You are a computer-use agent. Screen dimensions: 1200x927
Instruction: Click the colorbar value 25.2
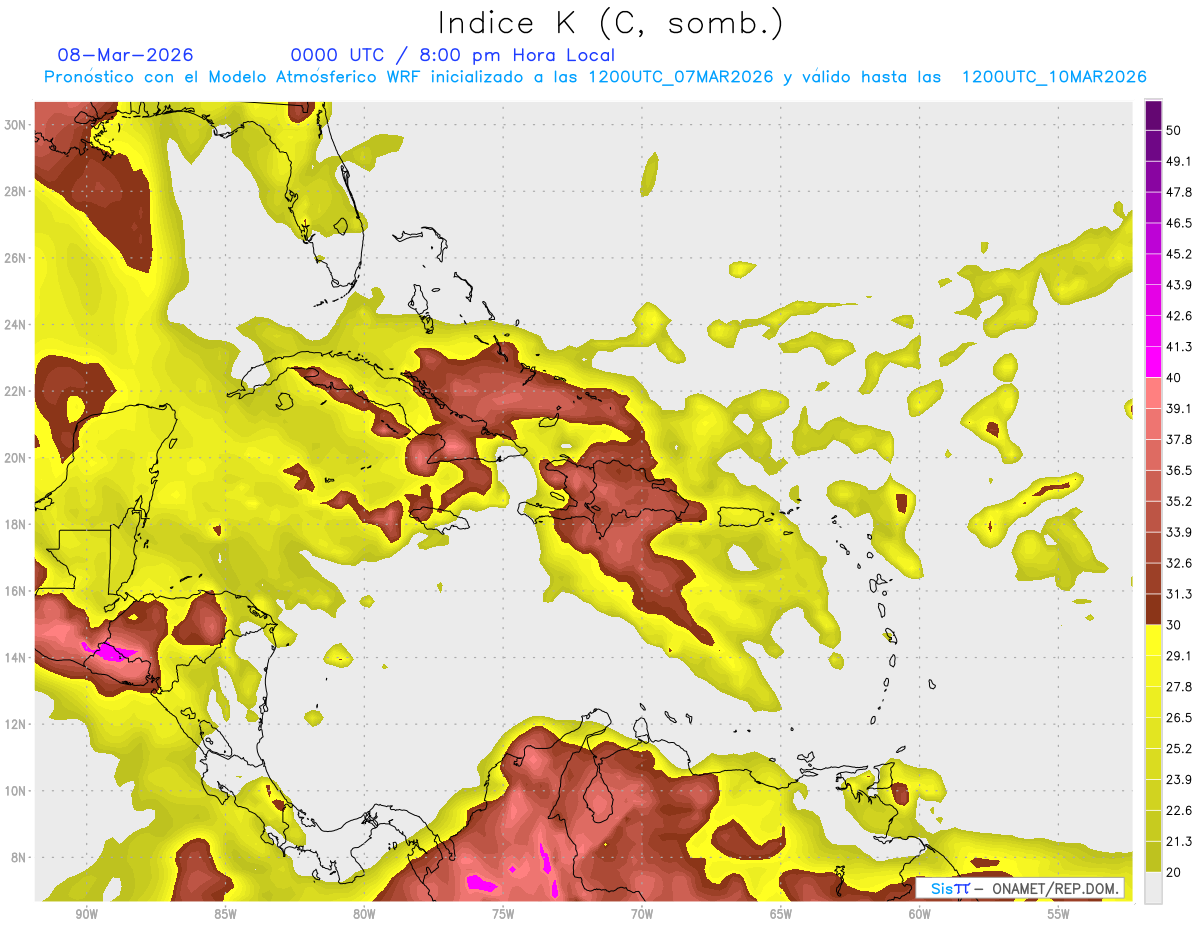click(1179, 749)
